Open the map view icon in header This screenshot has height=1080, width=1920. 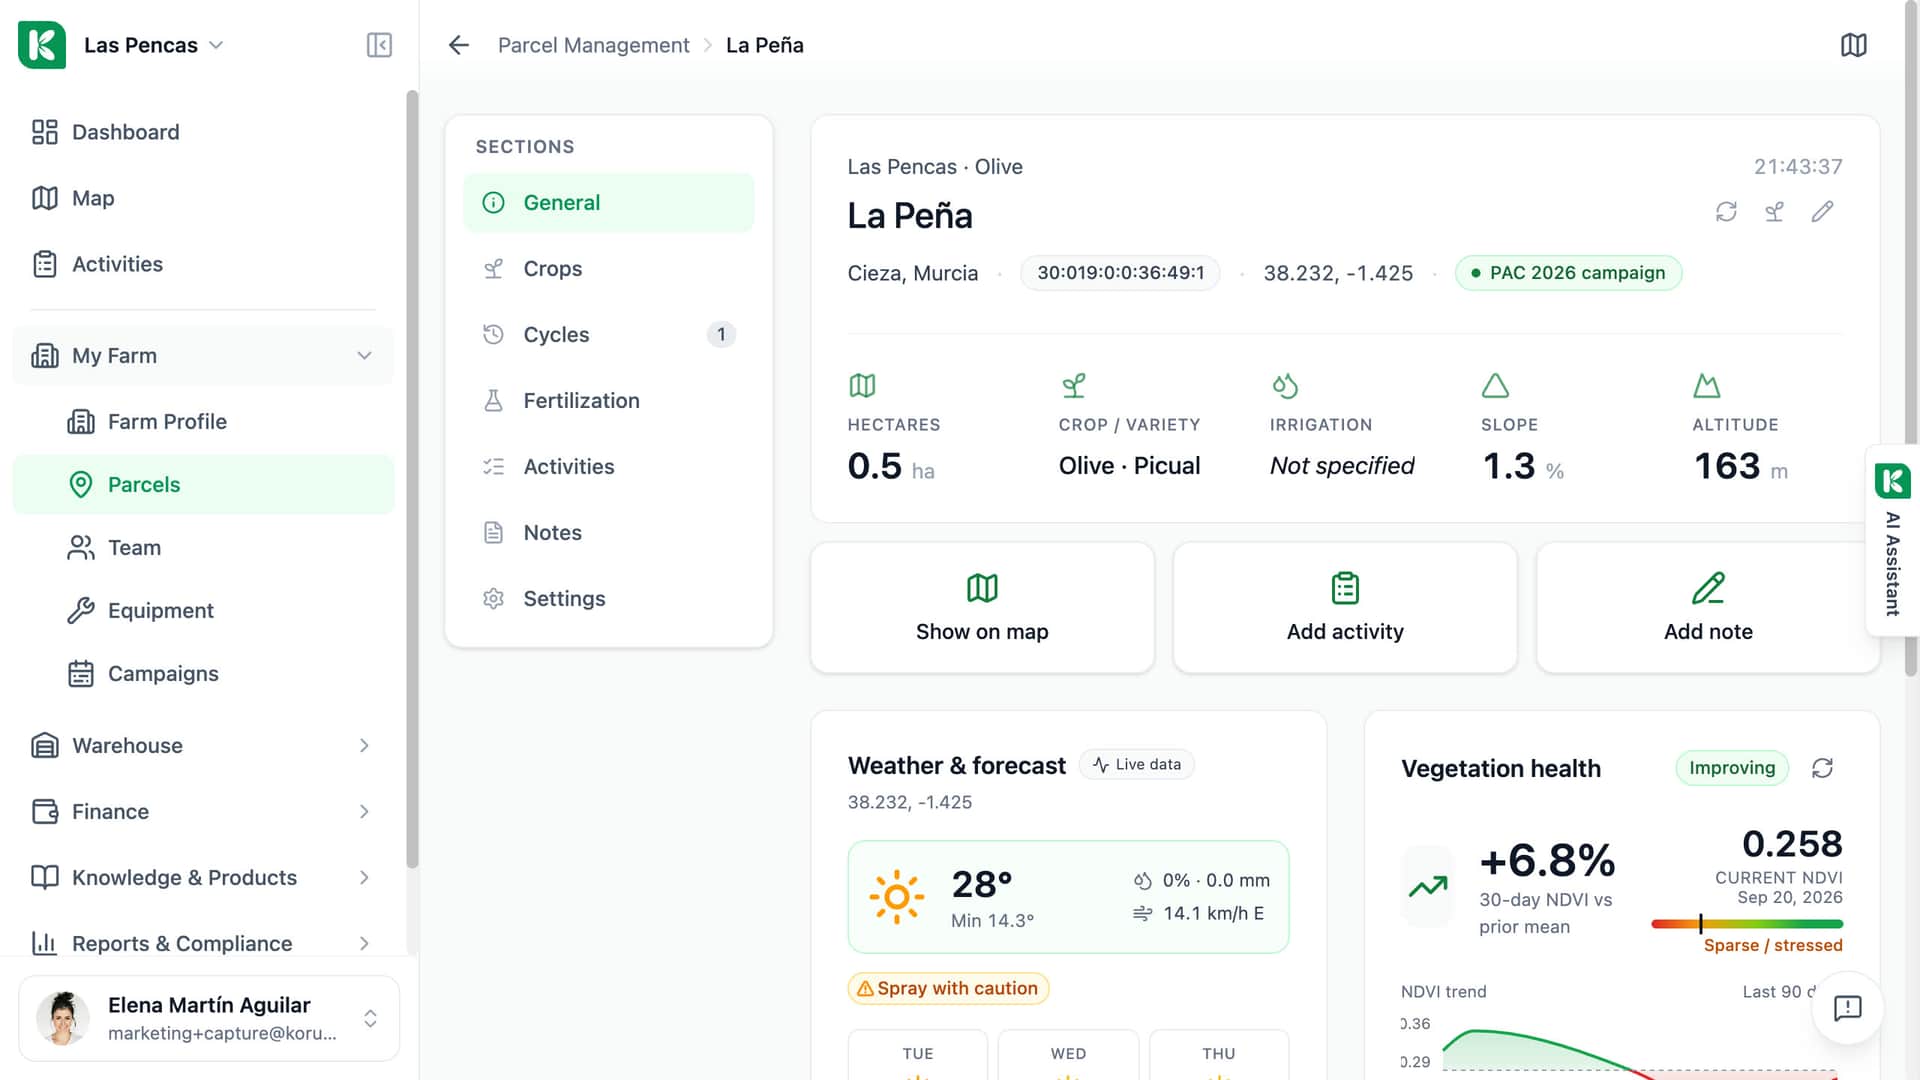(1853, 45)
